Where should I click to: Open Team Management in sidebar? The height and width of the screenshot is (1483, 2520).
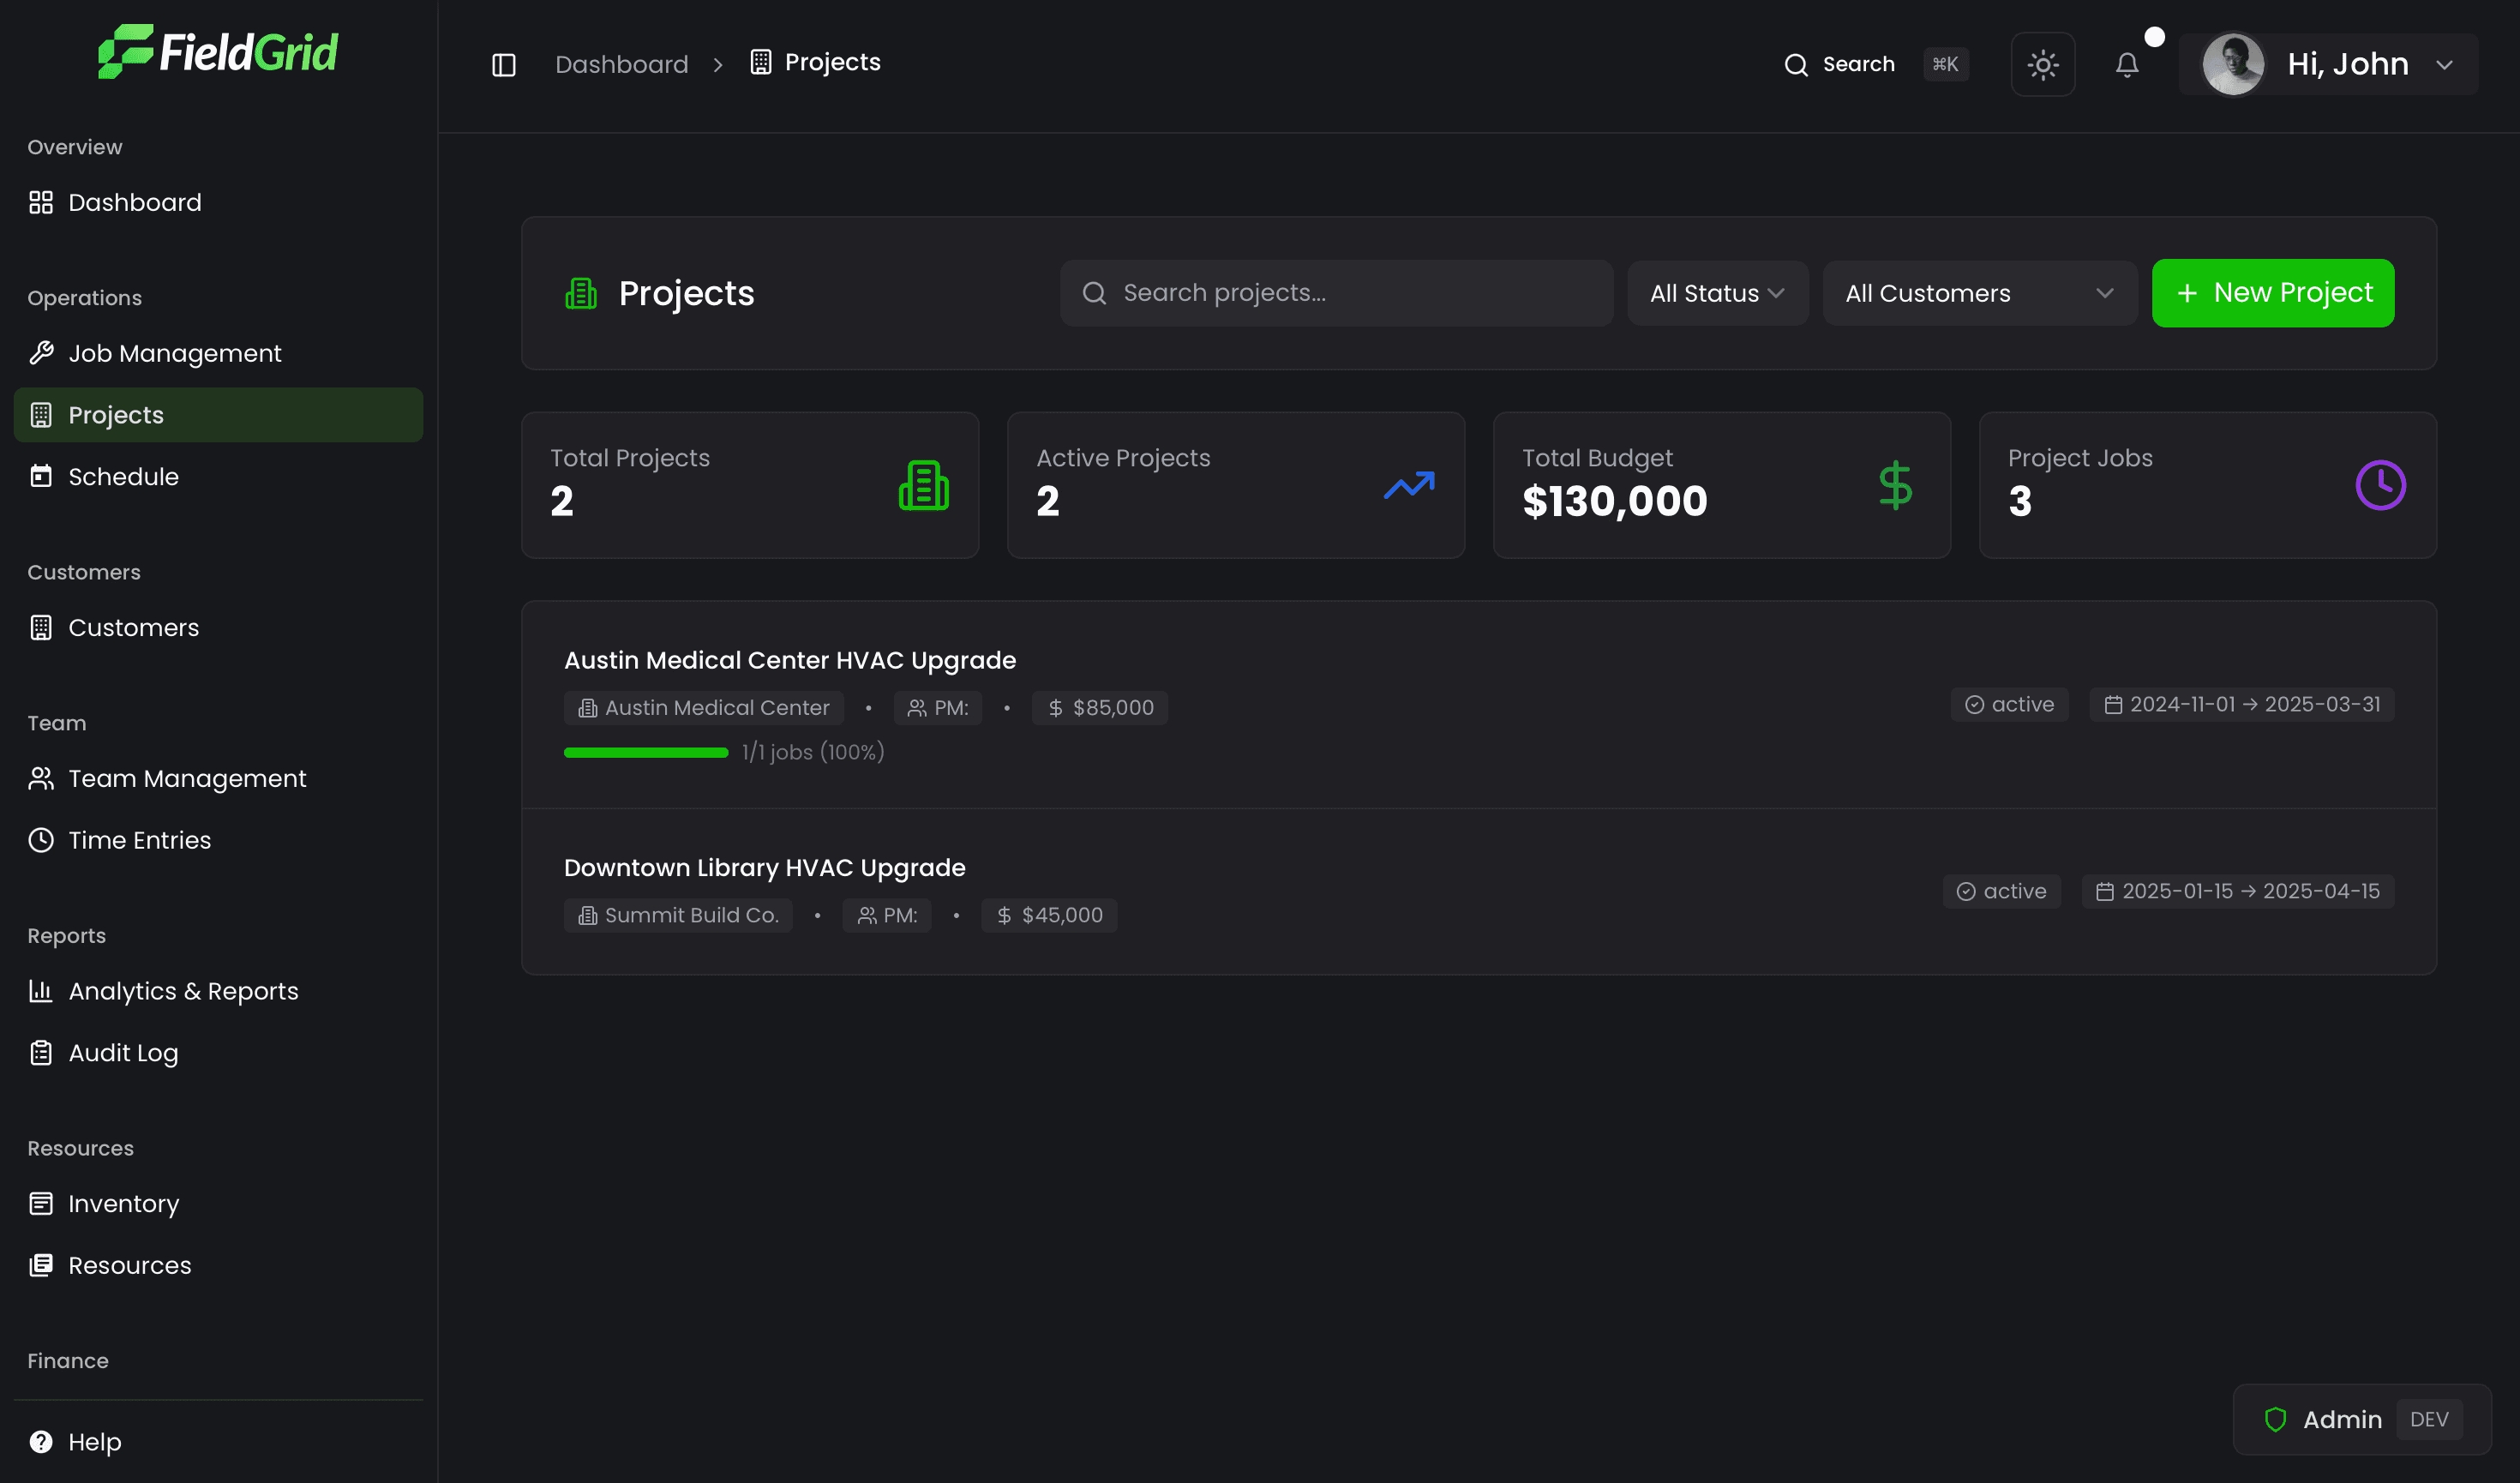218,779
